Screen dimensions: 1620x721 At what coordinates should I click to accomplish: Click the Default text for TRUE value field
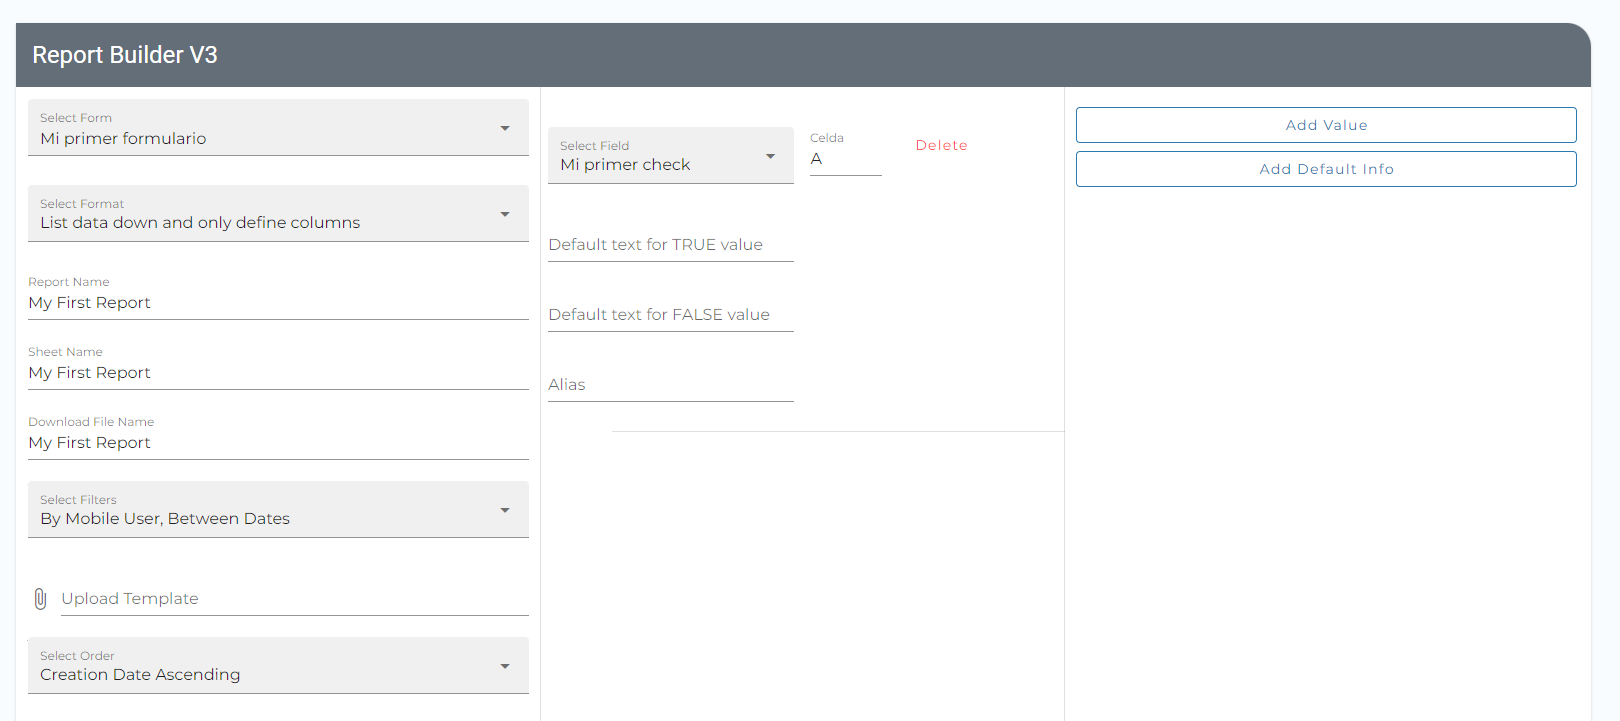tap(670, 245)
